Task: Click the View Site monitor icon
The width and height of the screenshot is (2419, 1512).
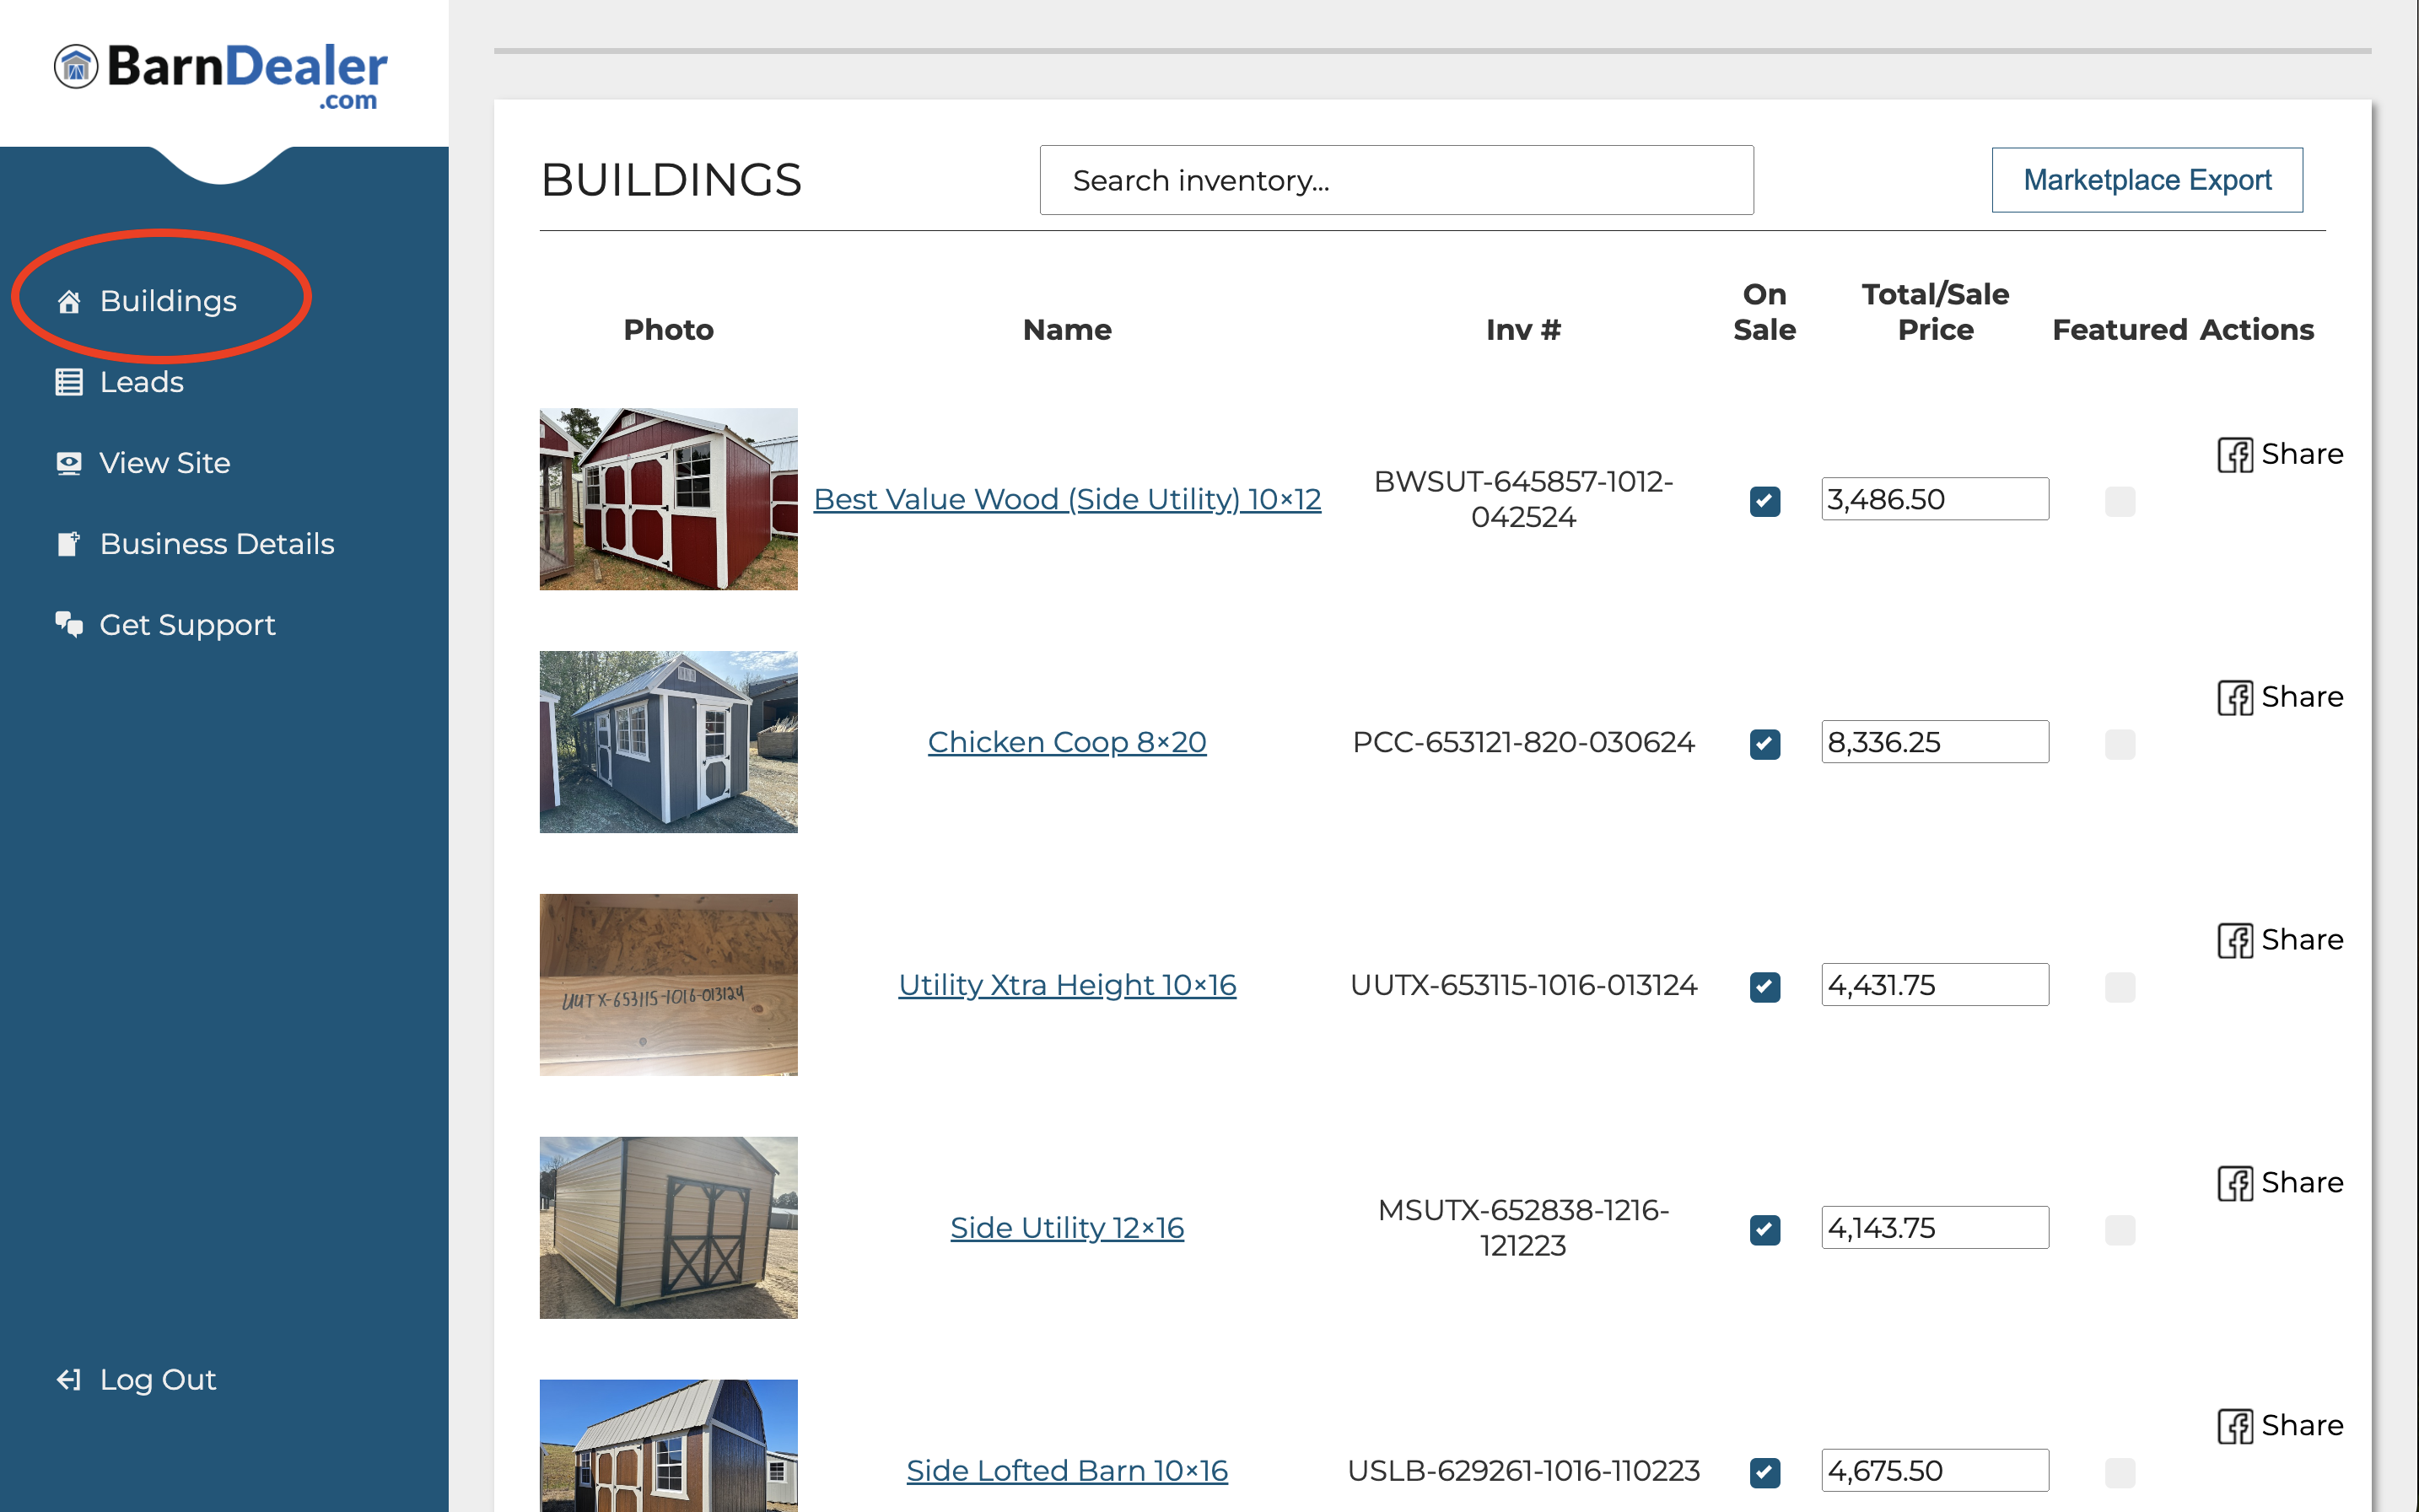Action: click(x=69, y=463)
